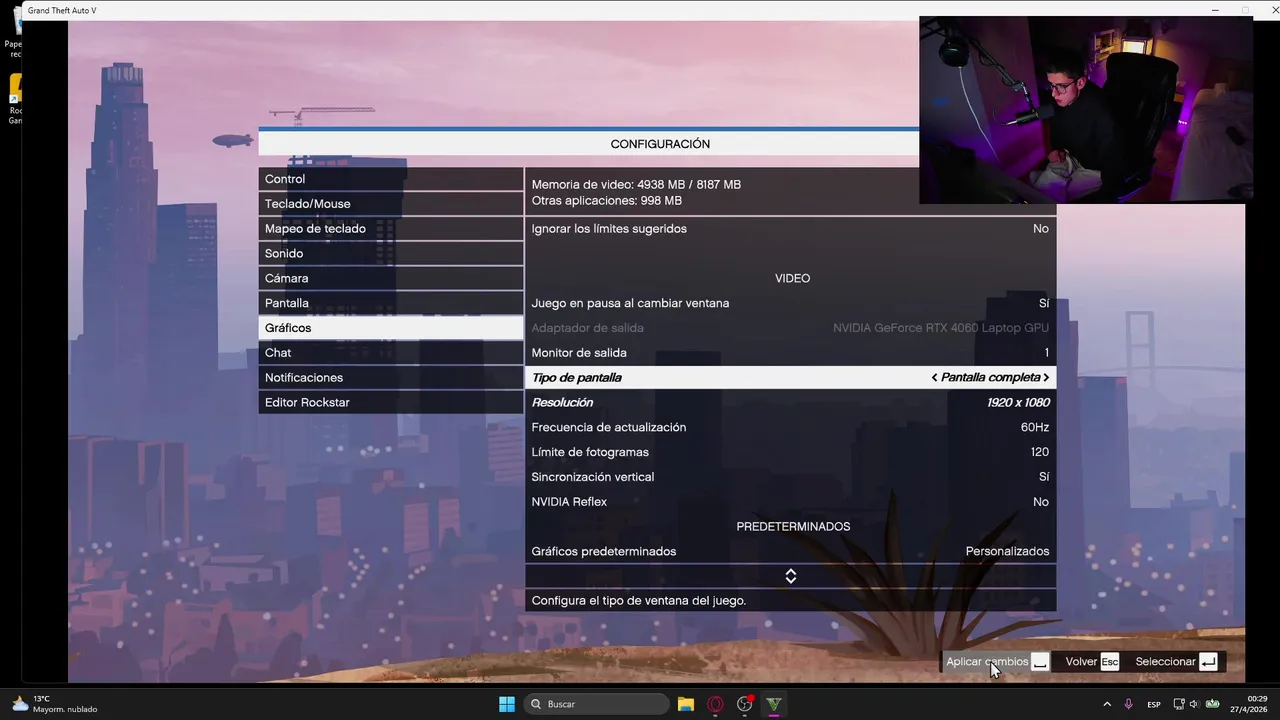Viewport: 1280px width, 720px height.
Task: Click the network tray icon
Action: 1177,704
